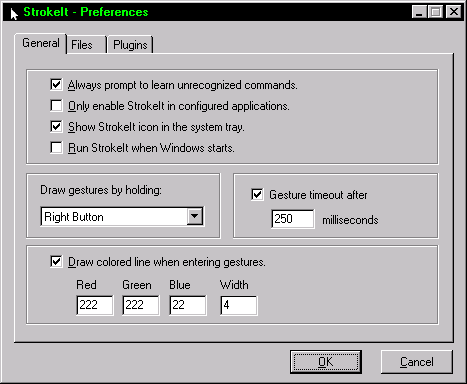This screenshot has width=467, height=384.
Task: Click the StrokeIt cursor icon in title bar
Action: coord(14,13)
